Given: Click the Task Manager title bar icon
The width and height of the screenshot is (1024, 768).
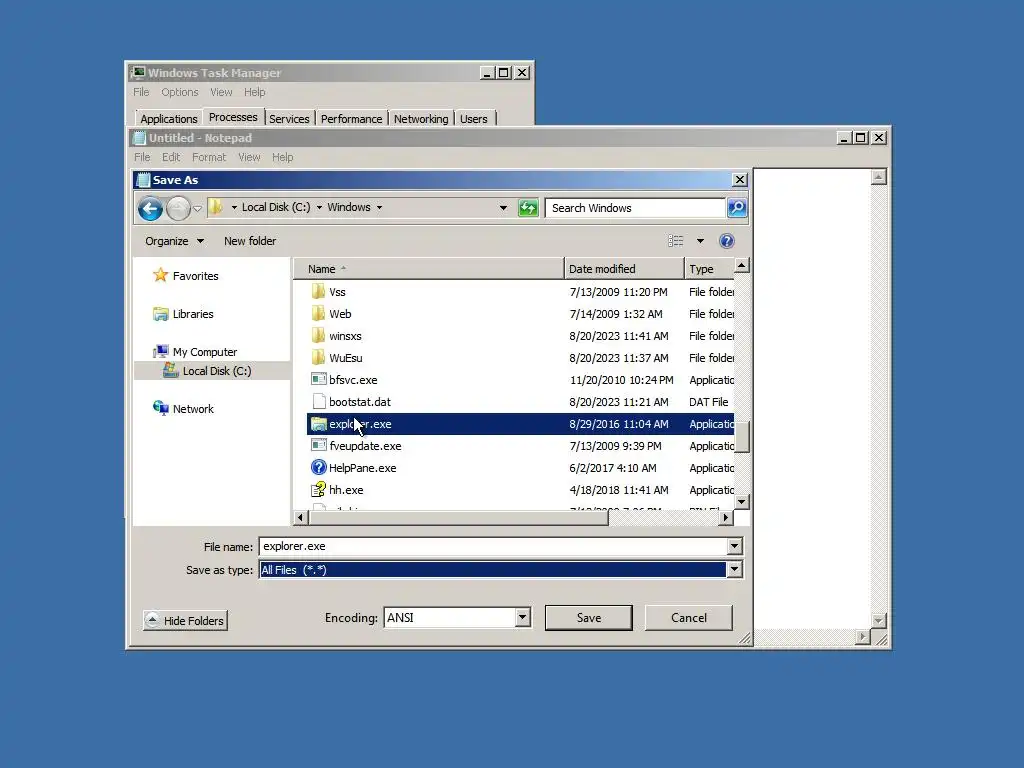Looking at the screenshot, I should pos(137,72).
